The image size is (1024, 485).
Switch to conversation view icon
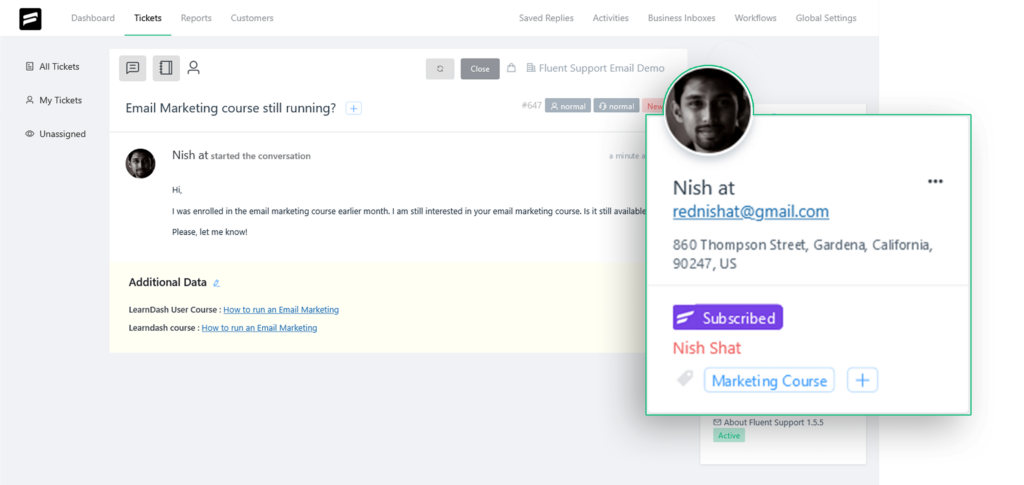pyautogui.click(x=133, y=68)
